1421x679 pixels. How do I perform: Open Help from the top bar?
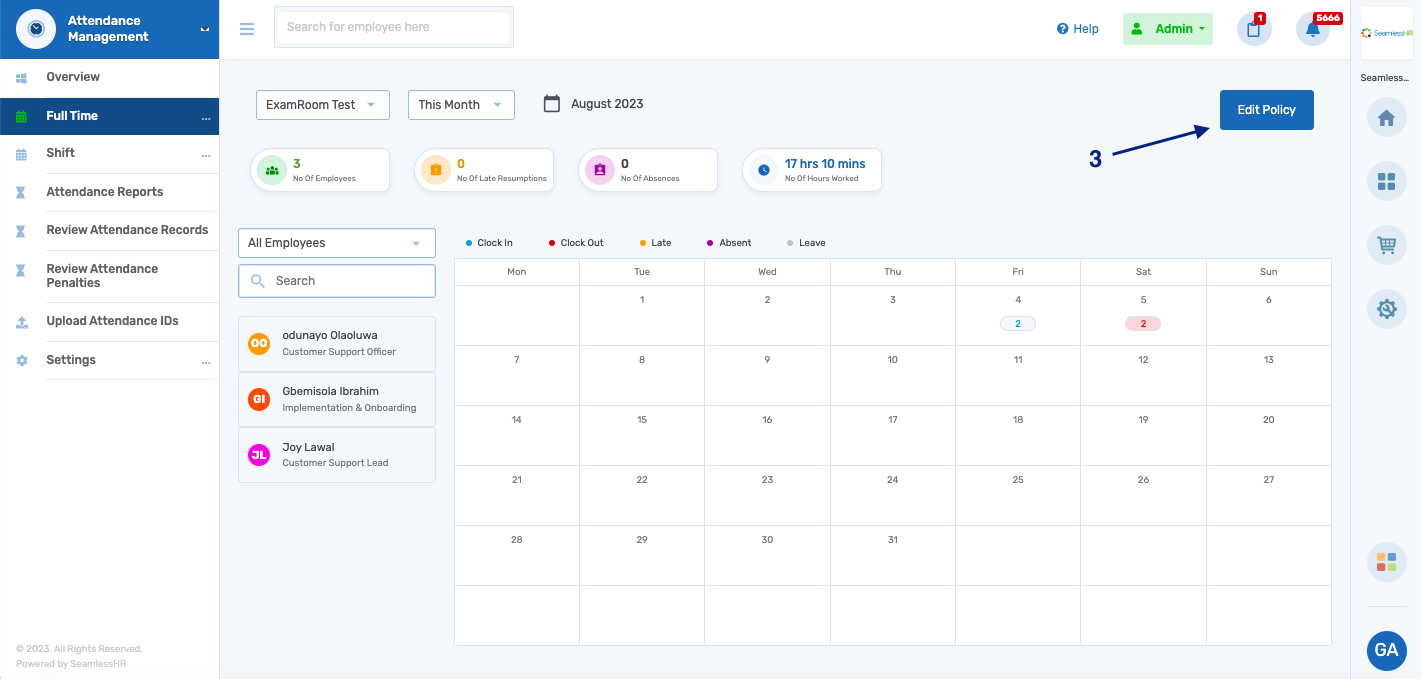[1078, 28]
